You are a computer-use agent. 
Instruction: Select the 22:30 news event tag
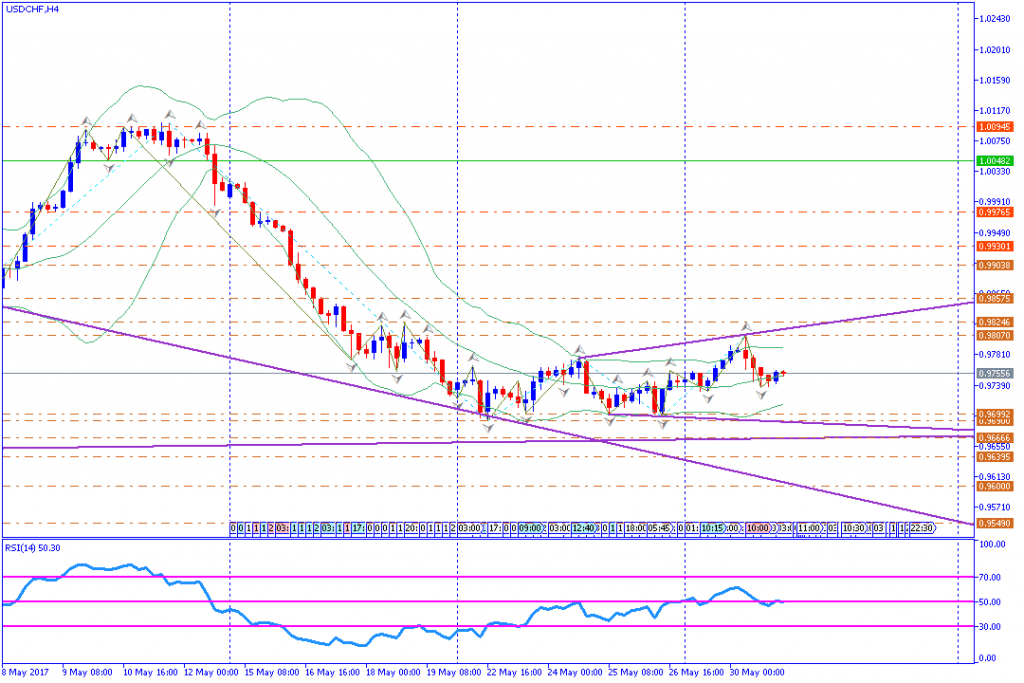pyautogui.click(x=921, y=527)
